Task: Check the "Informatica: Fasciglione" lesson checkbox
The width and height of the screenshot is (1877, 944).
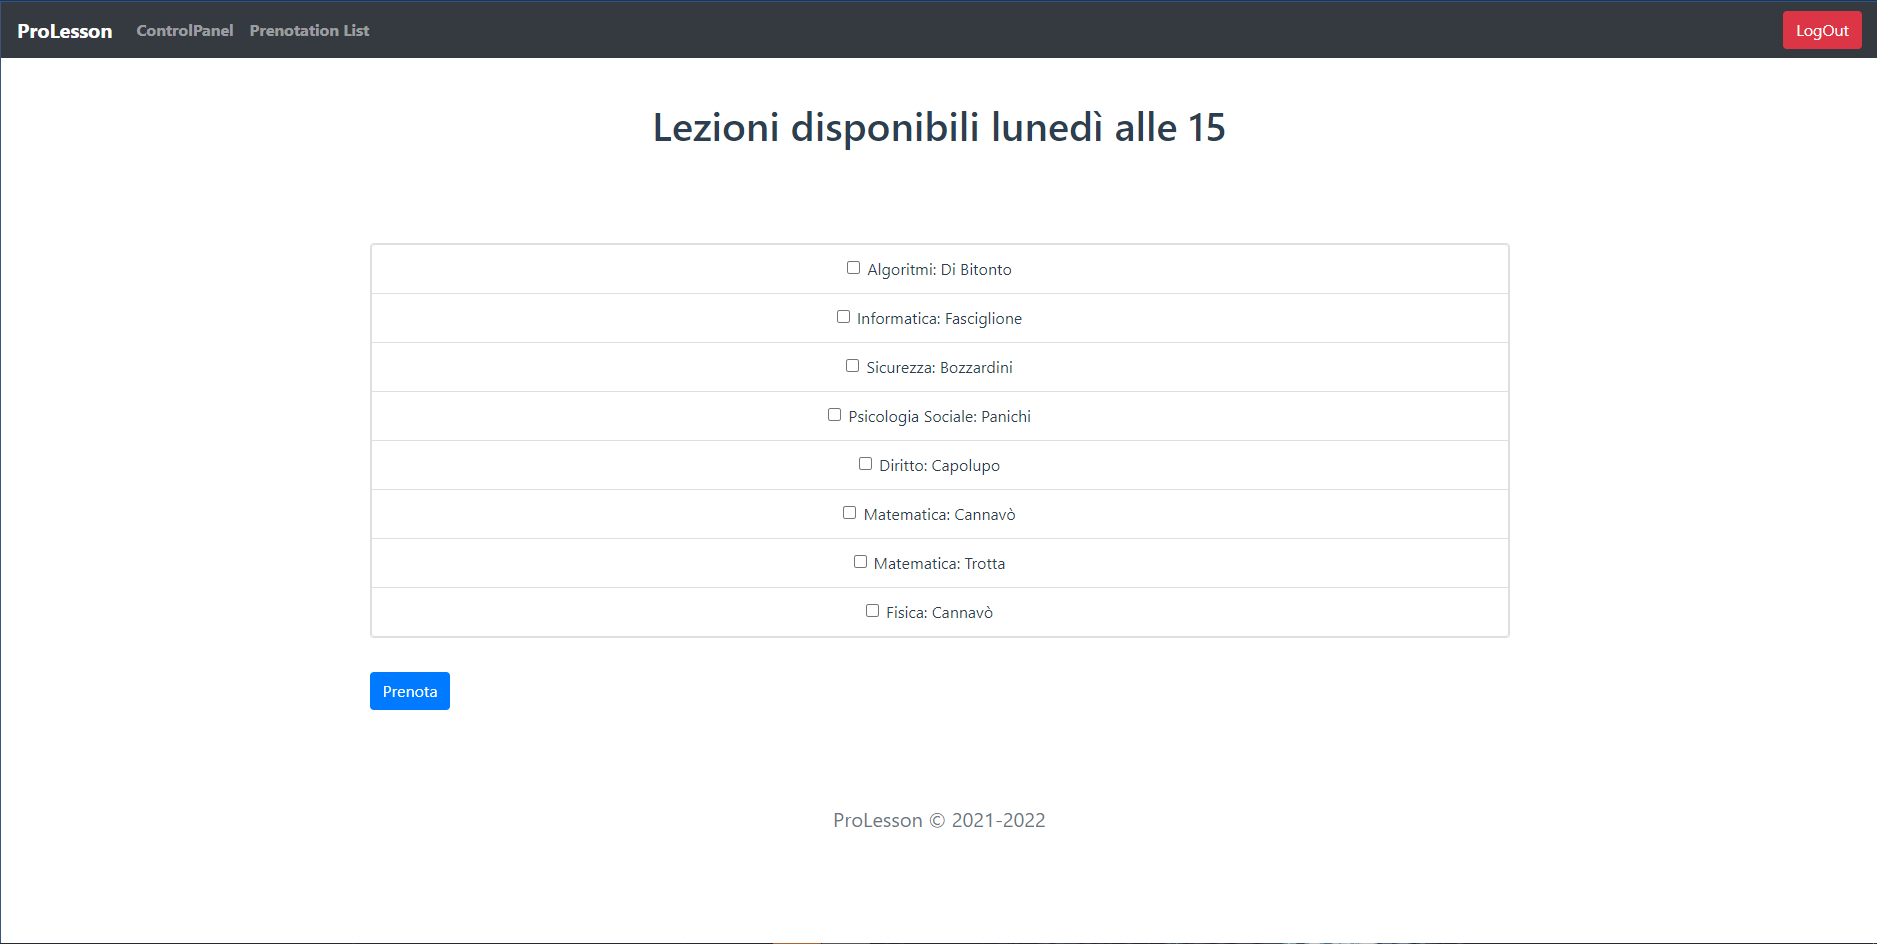Action: (x=843, y=316)
